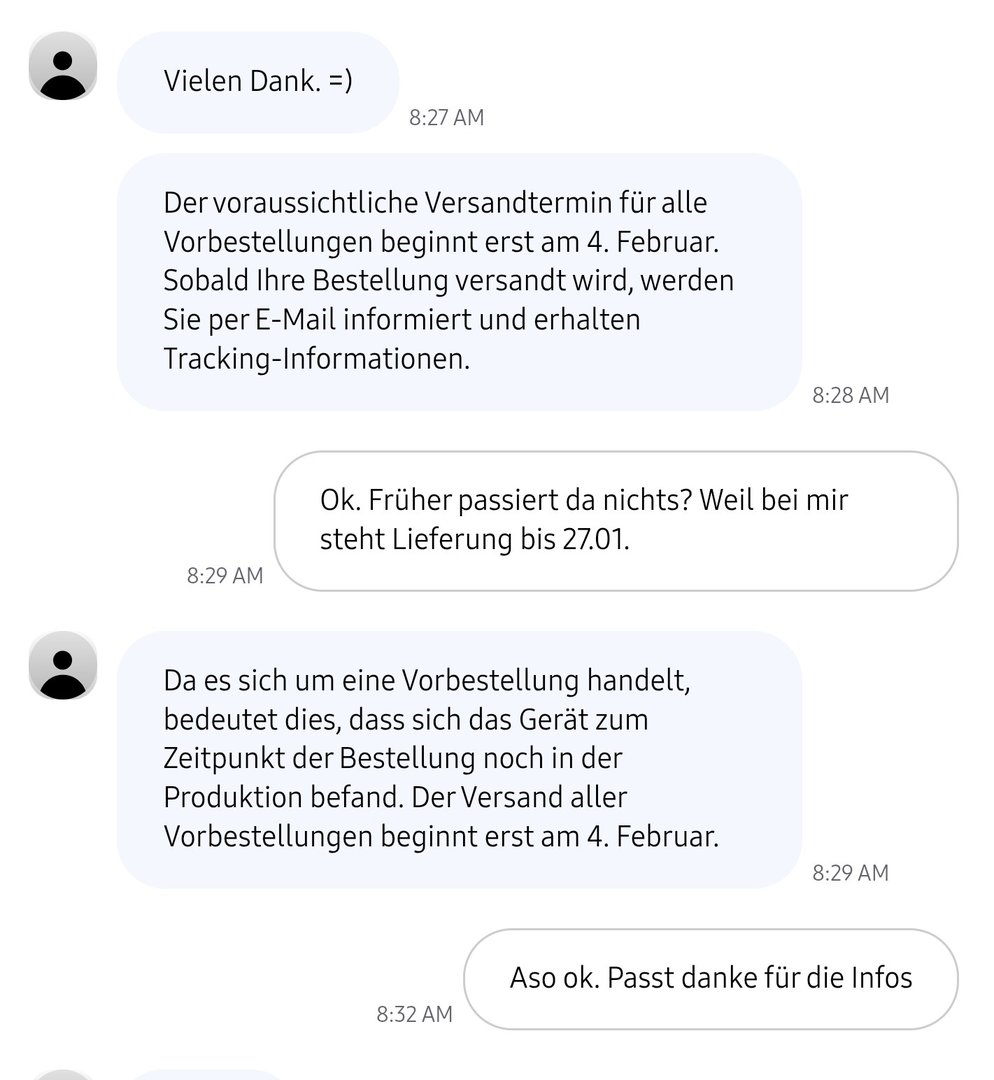The image size is (994, 1080).
Task: Select the "Aso ok. Passt danke" message bubble
Action: (x=711, y=978)
